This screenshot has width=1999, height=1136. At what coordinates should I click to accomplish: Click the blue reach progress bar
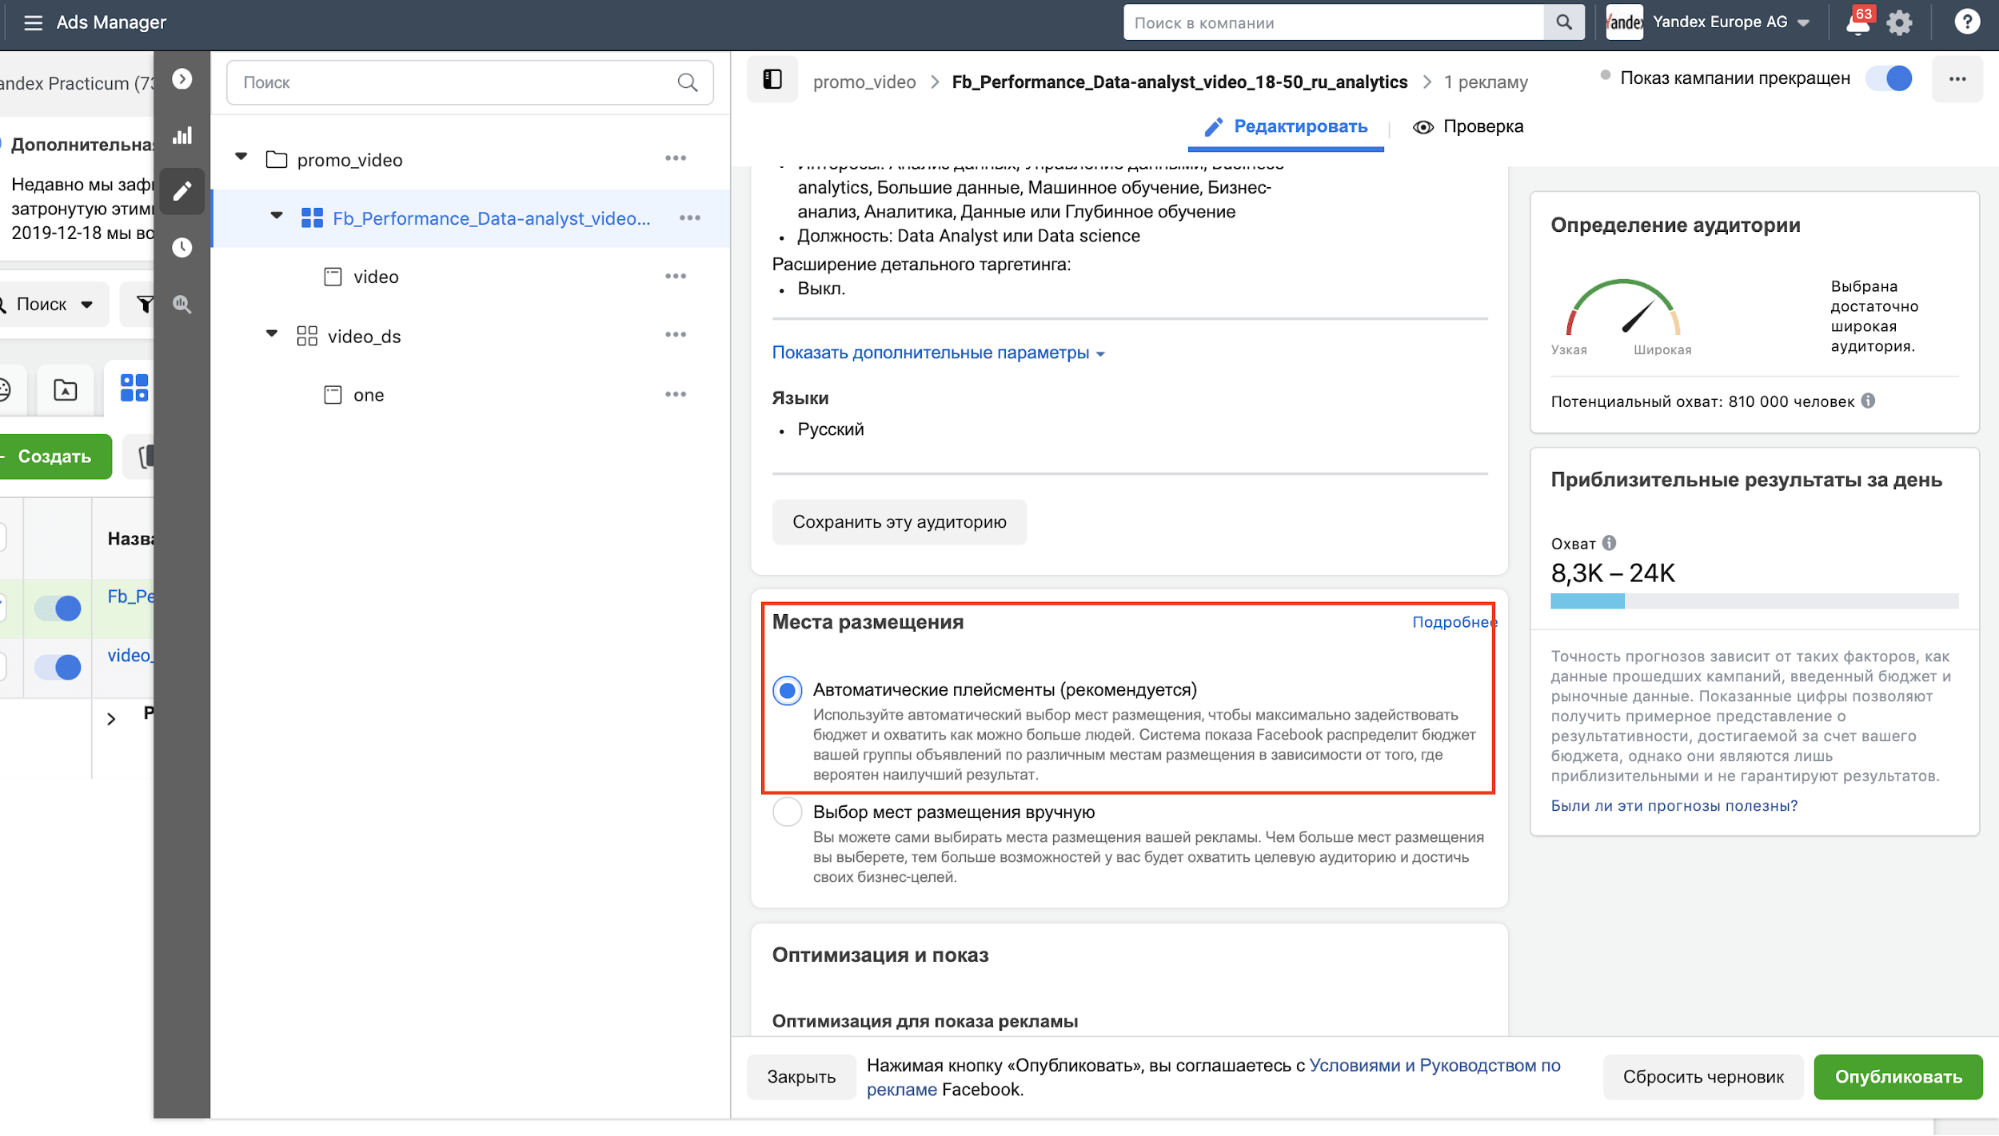click(x=1587, y=600)
